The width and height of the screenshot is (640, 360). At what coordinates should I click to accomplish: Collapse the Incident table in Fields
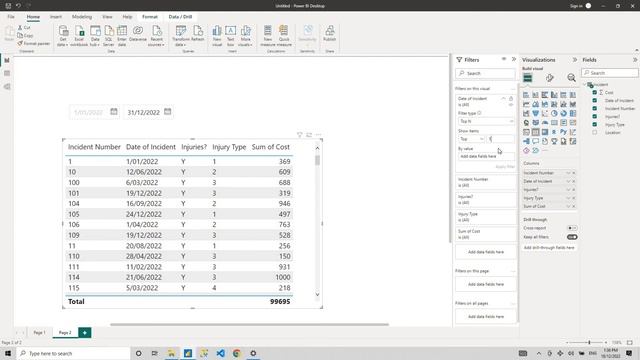click(x=584, y=84)
